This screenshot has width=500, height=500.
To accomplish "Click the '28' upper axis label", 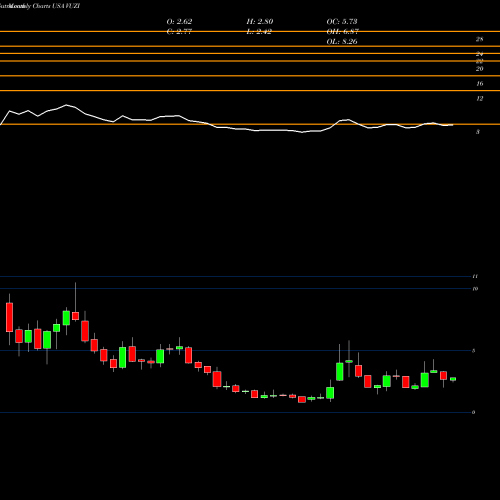I will click(x=479, y=39).
